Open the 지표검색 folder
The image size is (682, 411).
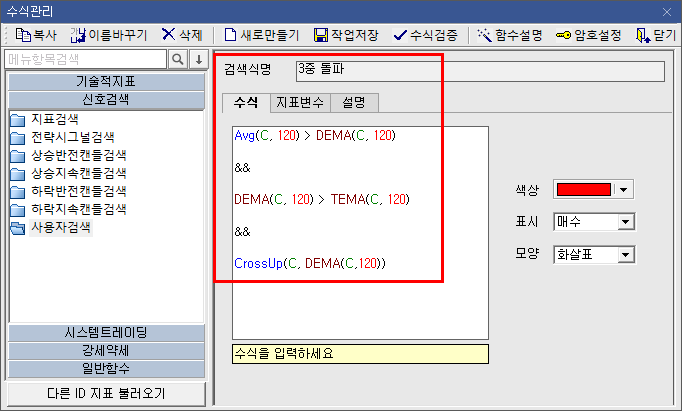coord(44,119)
